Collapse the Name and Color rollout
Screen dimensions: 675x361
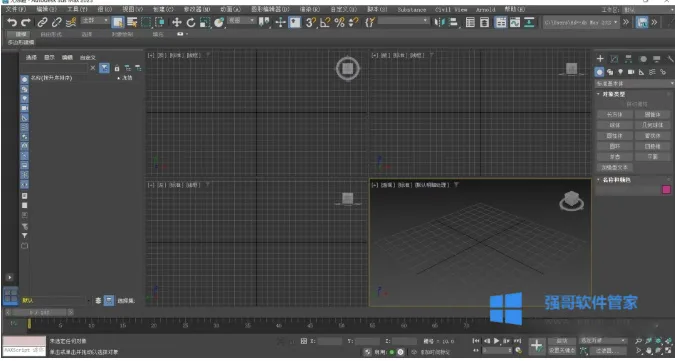point(616,179)
